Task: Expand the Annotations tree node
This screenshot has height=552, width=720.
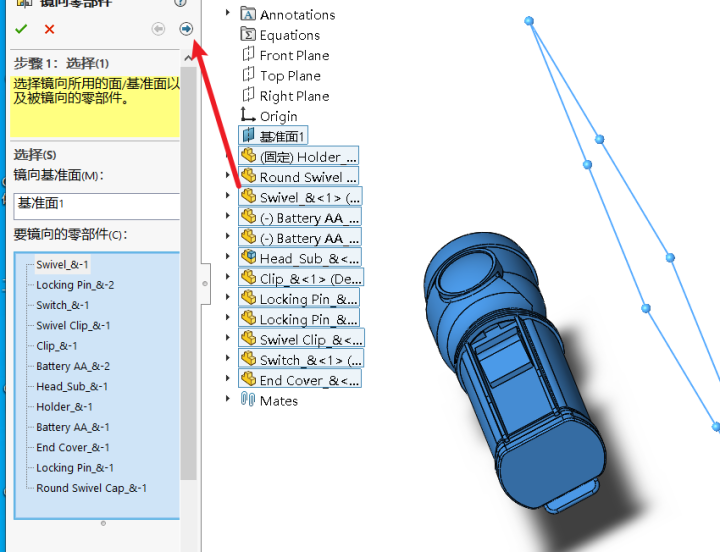Action: 228,13
